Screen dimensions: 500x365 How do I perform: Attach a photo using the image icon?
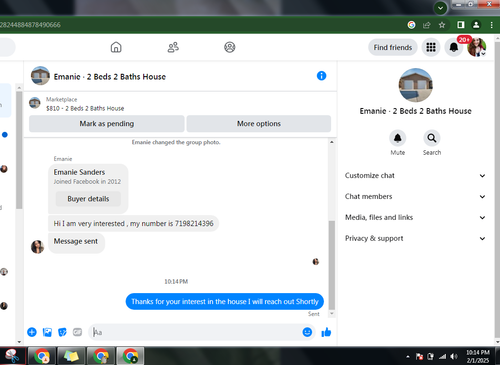pos(47,332)
